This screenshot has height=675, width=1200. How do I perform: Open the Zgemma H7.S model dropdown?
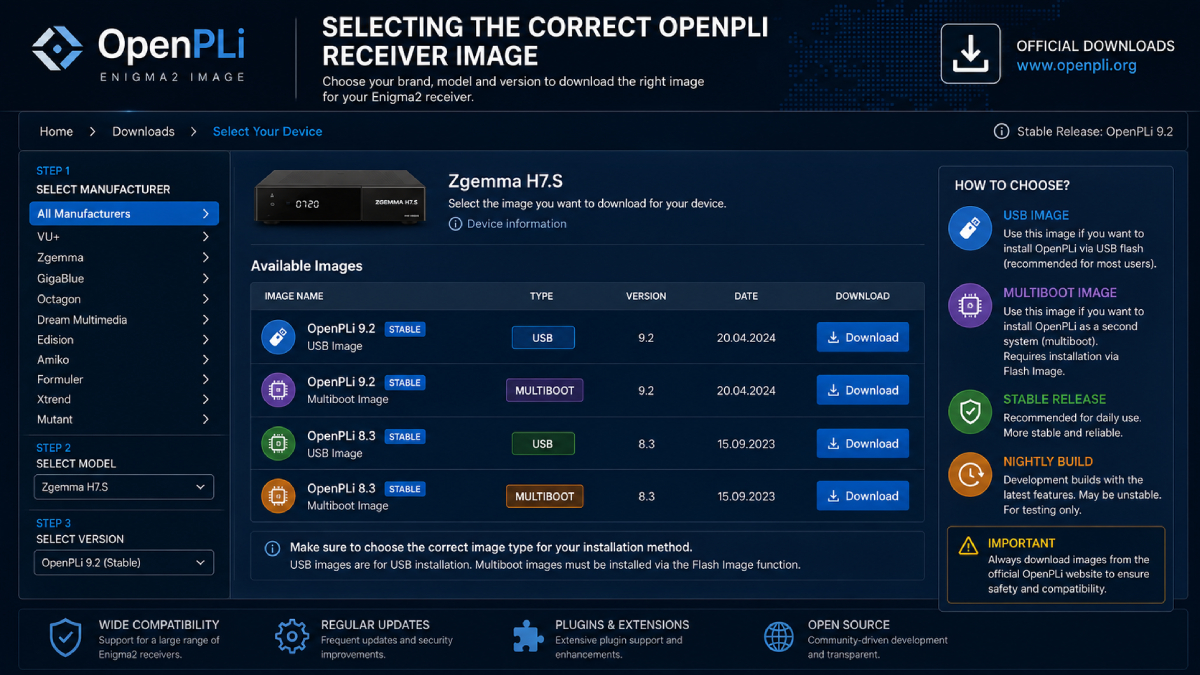123,487
